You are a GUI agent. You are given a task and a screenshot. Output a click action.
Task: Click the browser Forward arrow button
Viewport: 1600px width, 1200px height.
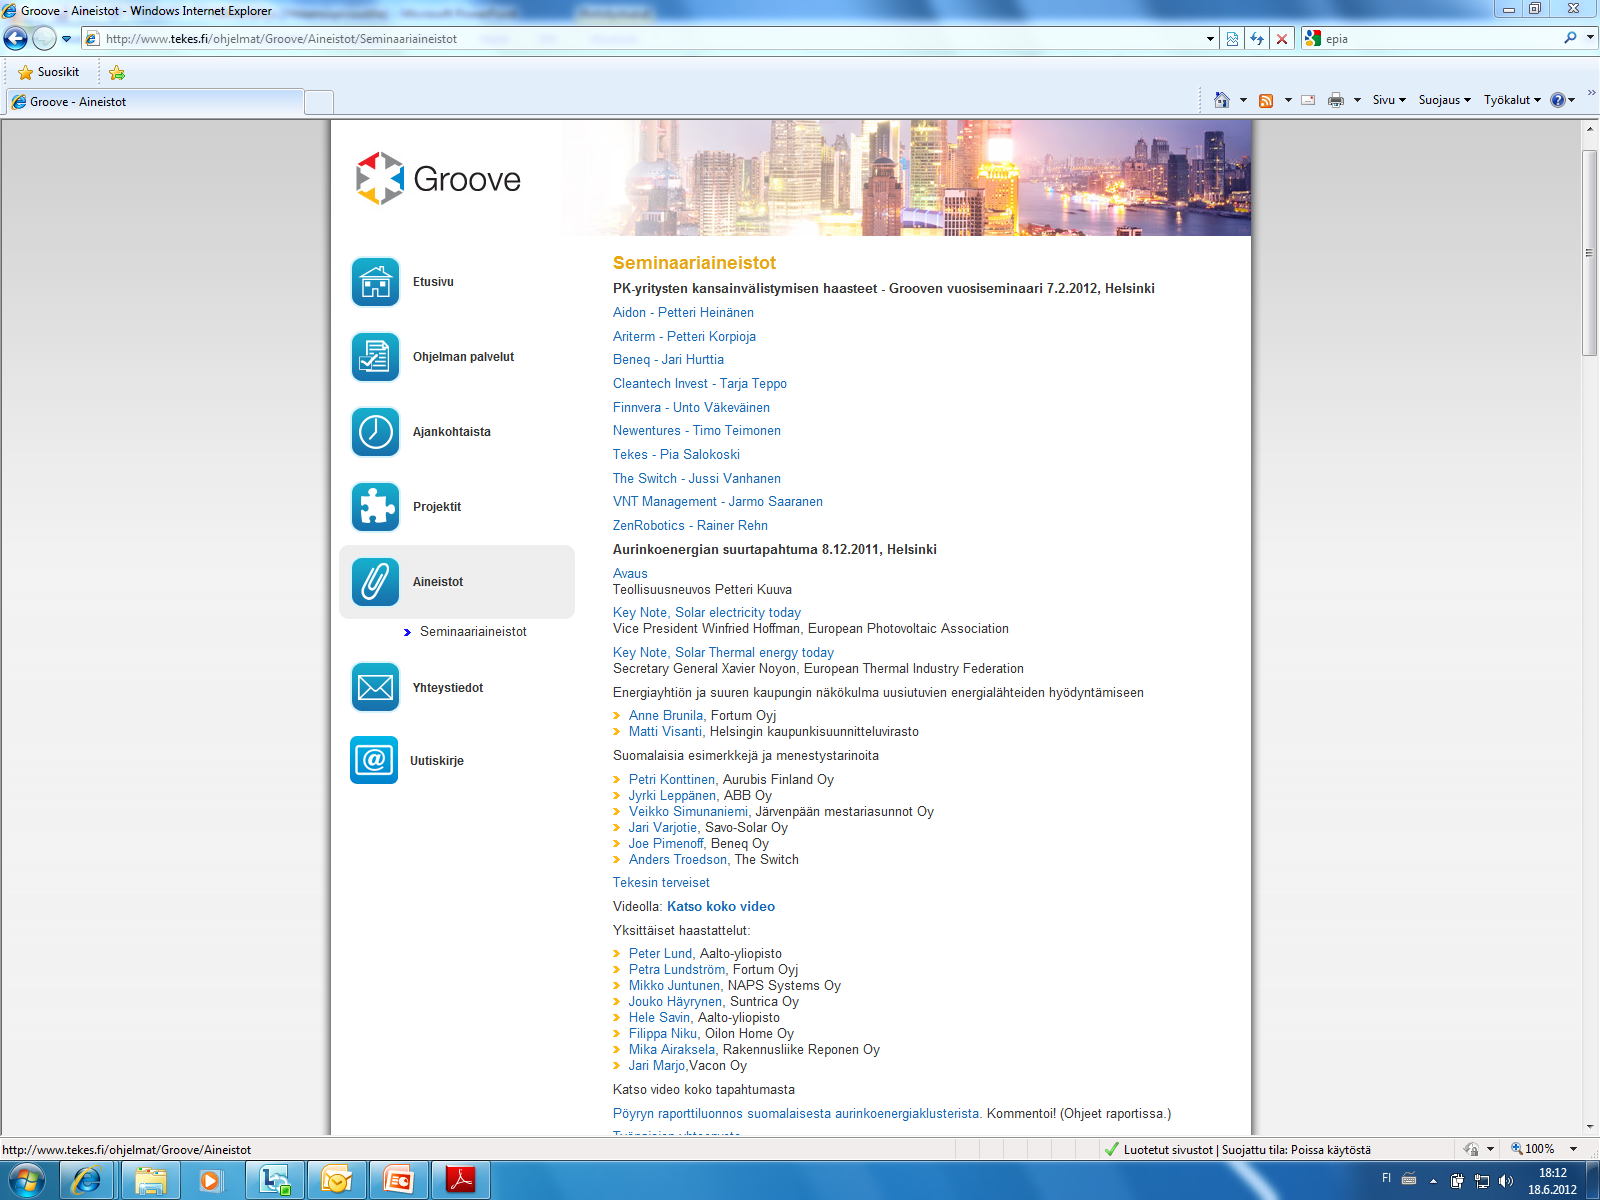[x=44, y=39]
